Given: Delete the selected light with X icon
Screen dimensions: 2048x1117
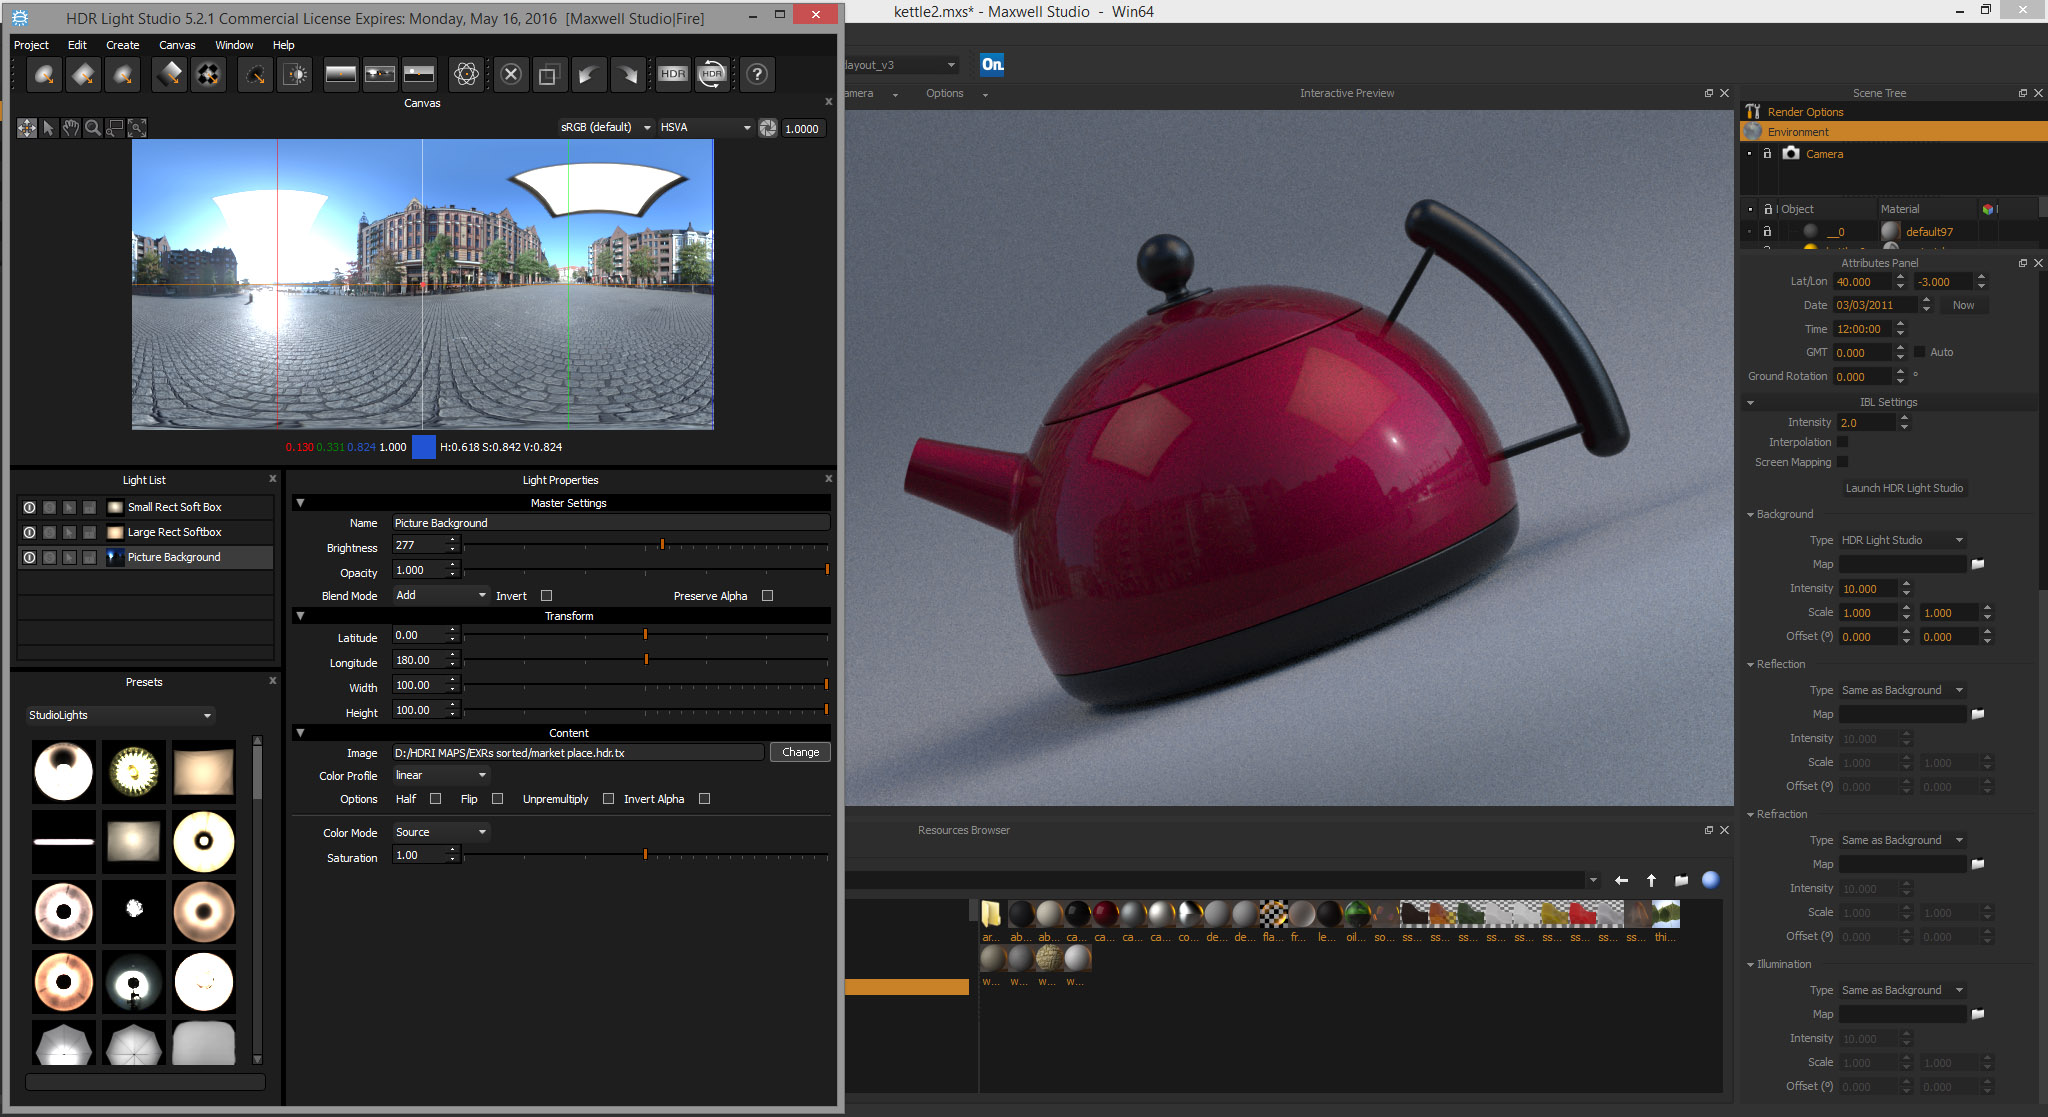Looking at the screenshot, I should coord(511,75).
